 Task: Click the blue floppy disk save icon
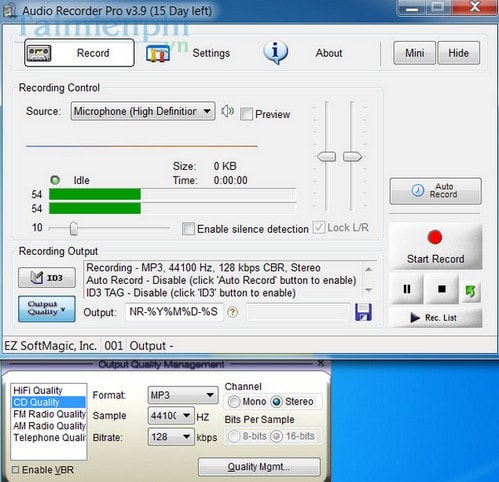(363, 312)
